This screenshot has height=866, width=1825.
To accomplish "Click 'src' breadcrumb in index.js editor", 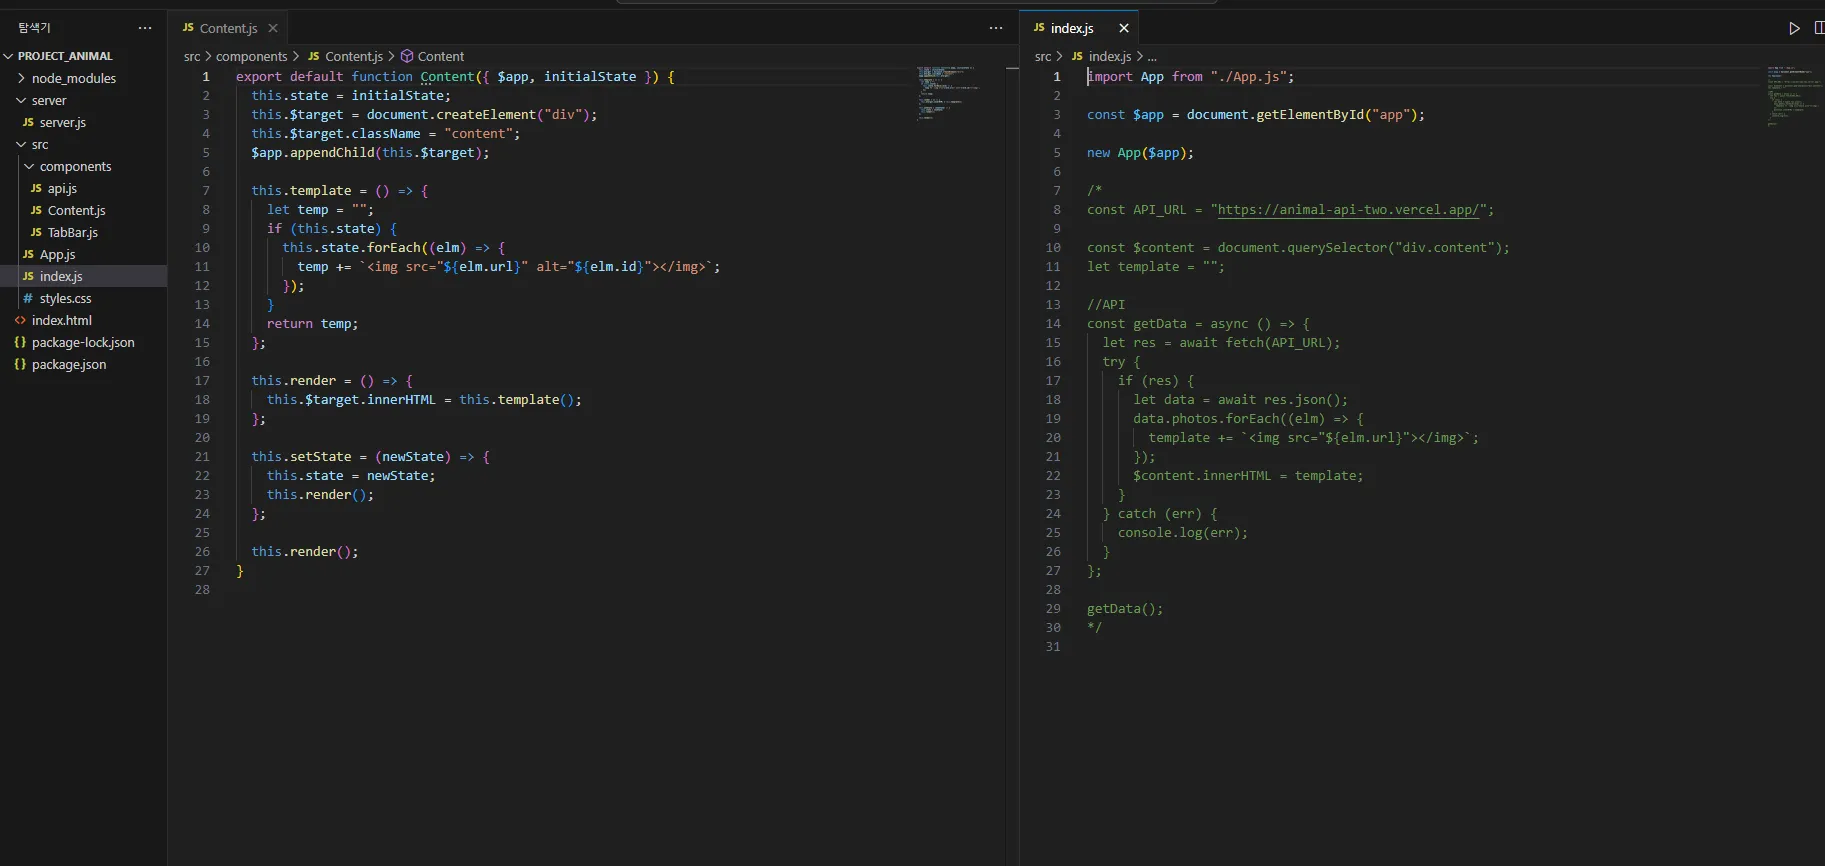I will [x=1043, y=56].
